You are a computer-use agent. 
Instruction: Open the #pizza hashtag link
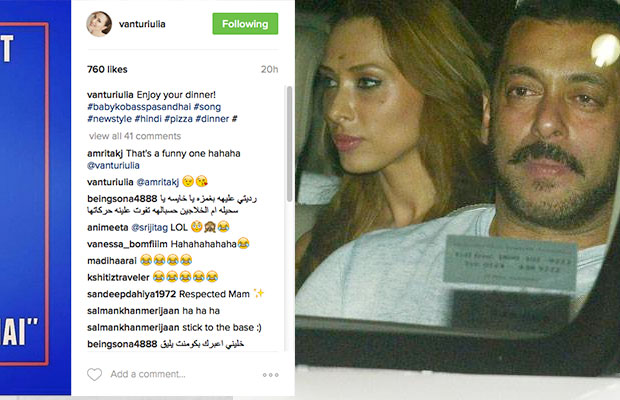[x=178, y=119]
